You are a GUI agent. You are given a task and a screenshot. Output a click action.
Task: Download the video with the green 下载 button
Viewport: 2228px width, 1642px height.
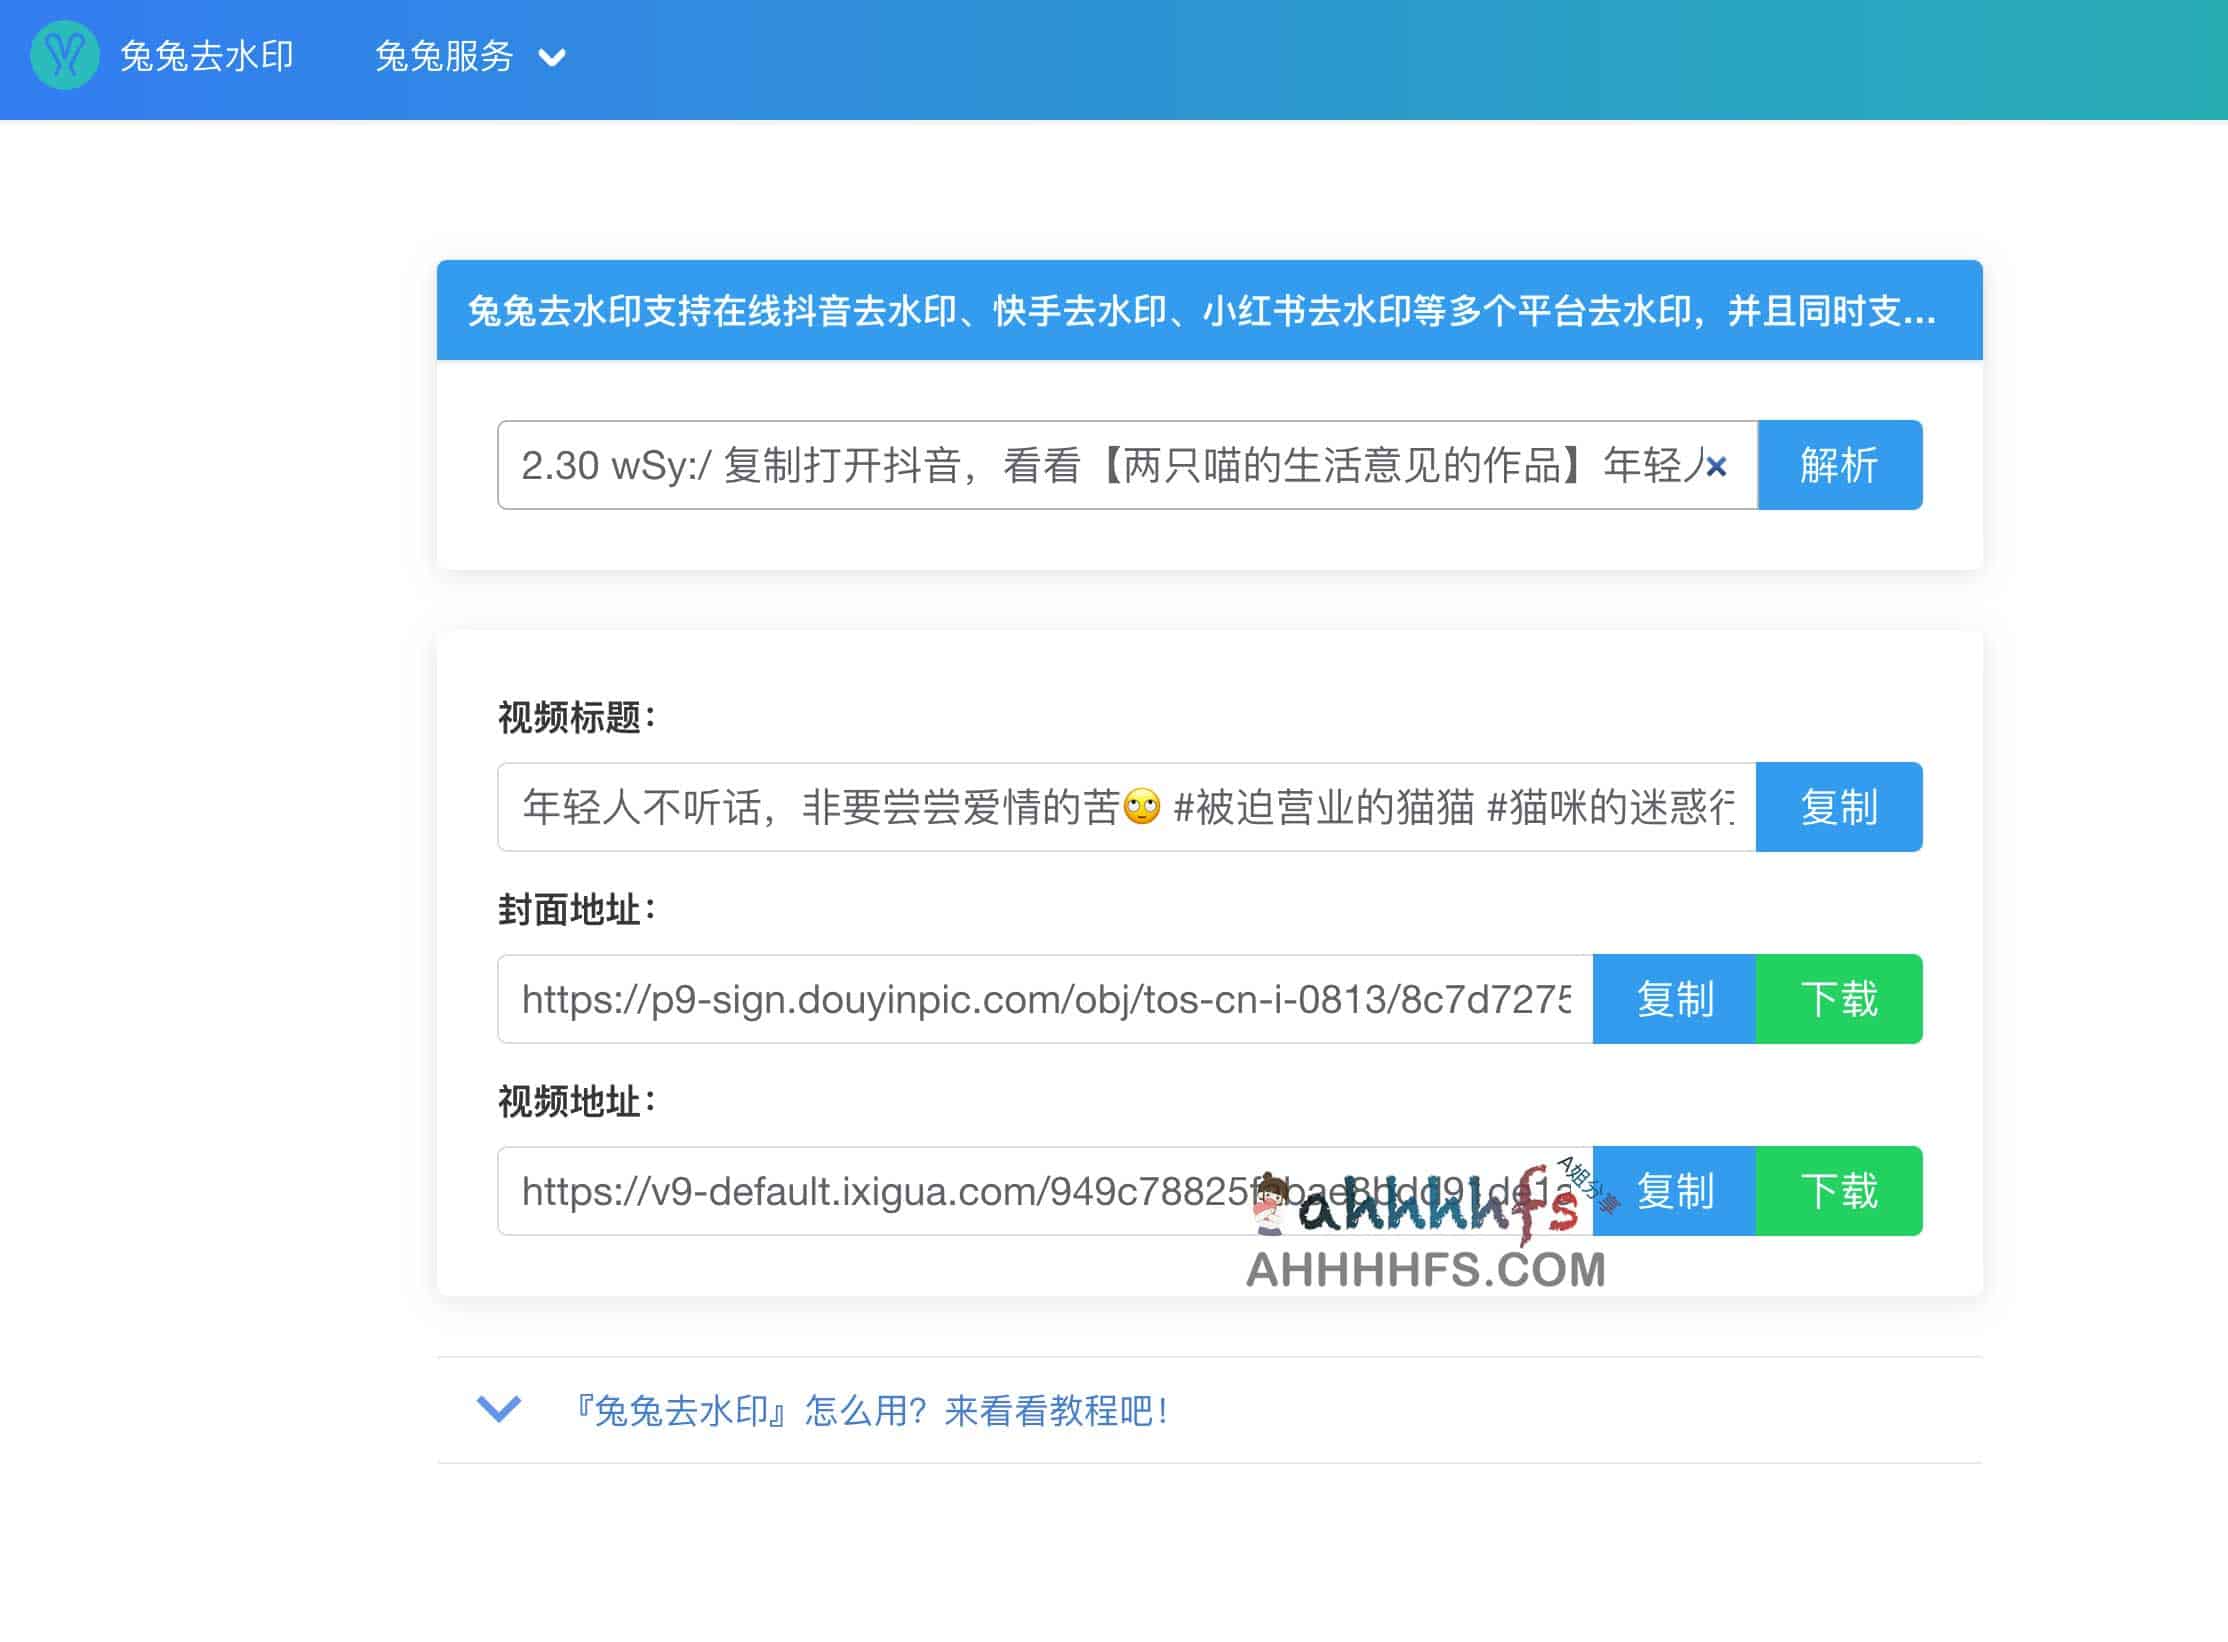(1840, 1190)
